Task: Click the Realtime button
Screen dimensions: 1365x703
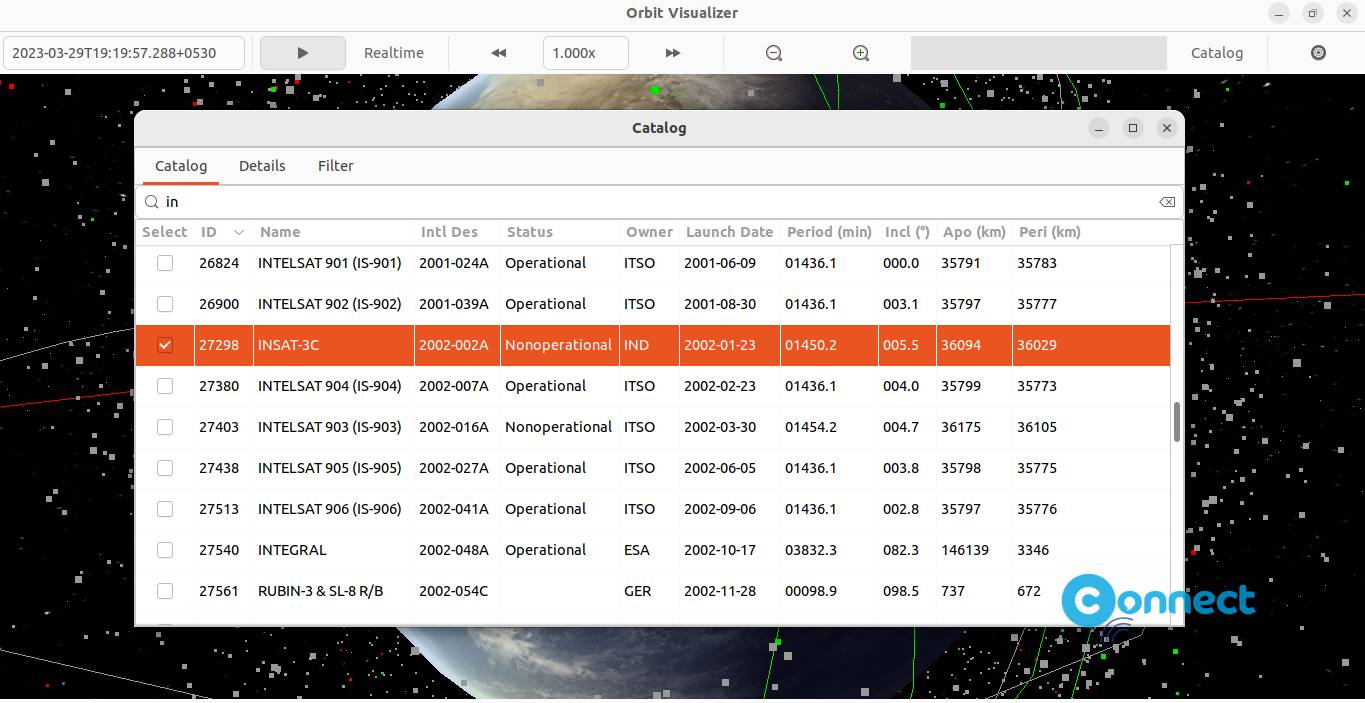Action: 393,53
